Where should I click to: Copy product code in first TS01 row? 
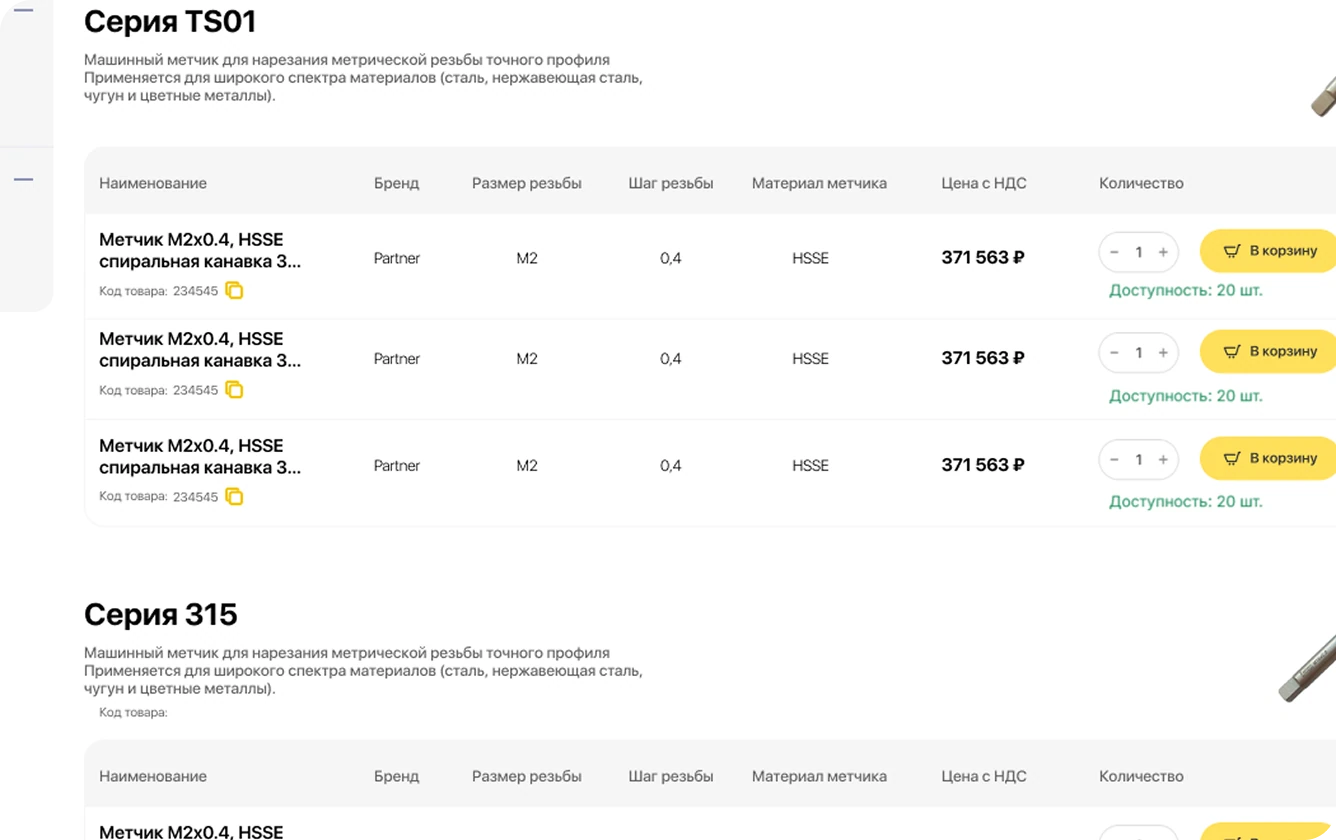point(234,291)
